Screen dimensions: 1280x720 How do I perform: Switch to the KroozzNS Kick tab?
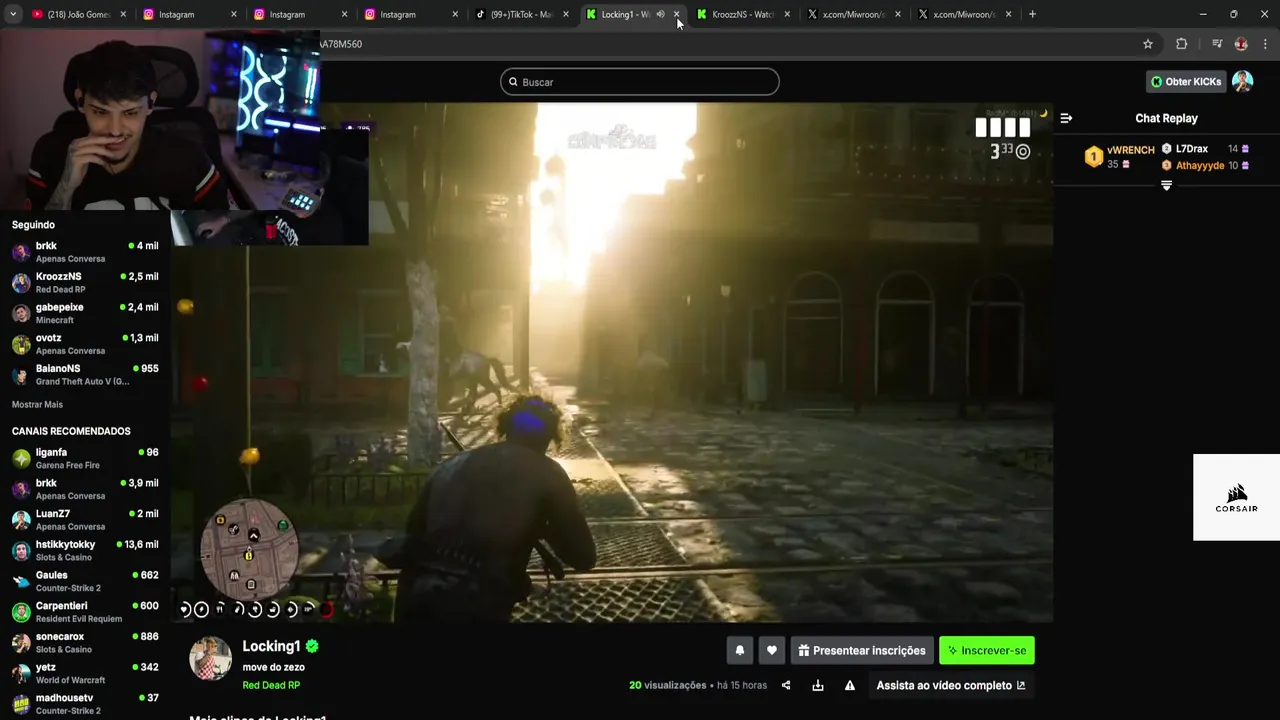(x=743, y=14)
